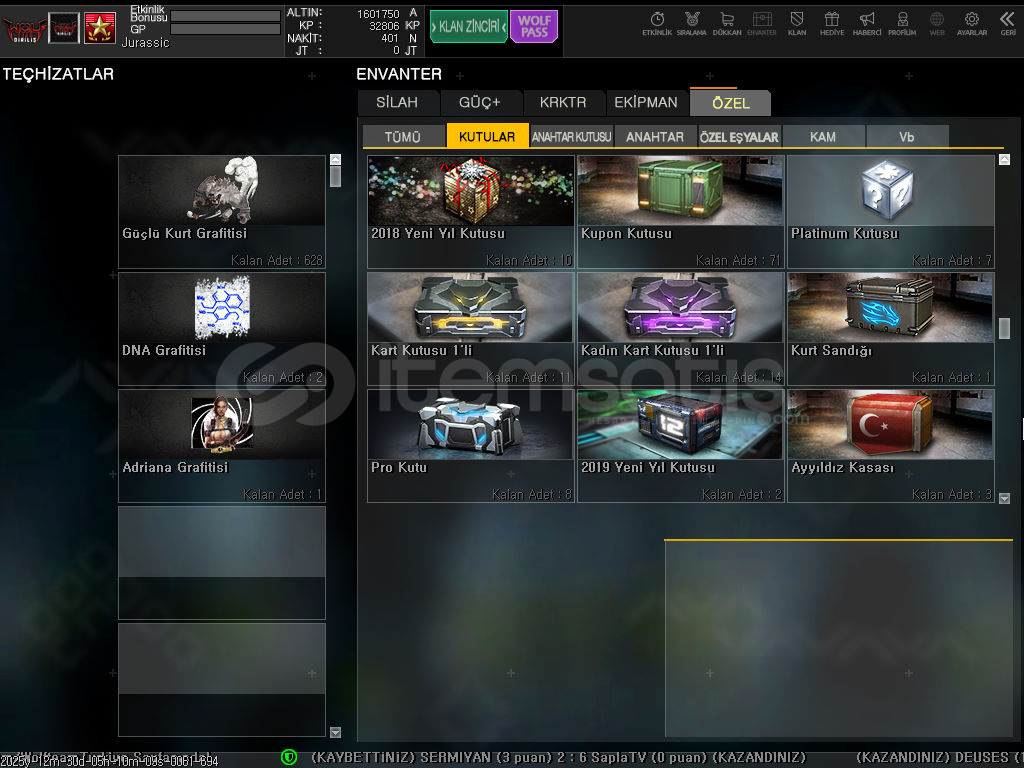
Task: Switch to the EKİPMAN tab
Action: [646, 103]
